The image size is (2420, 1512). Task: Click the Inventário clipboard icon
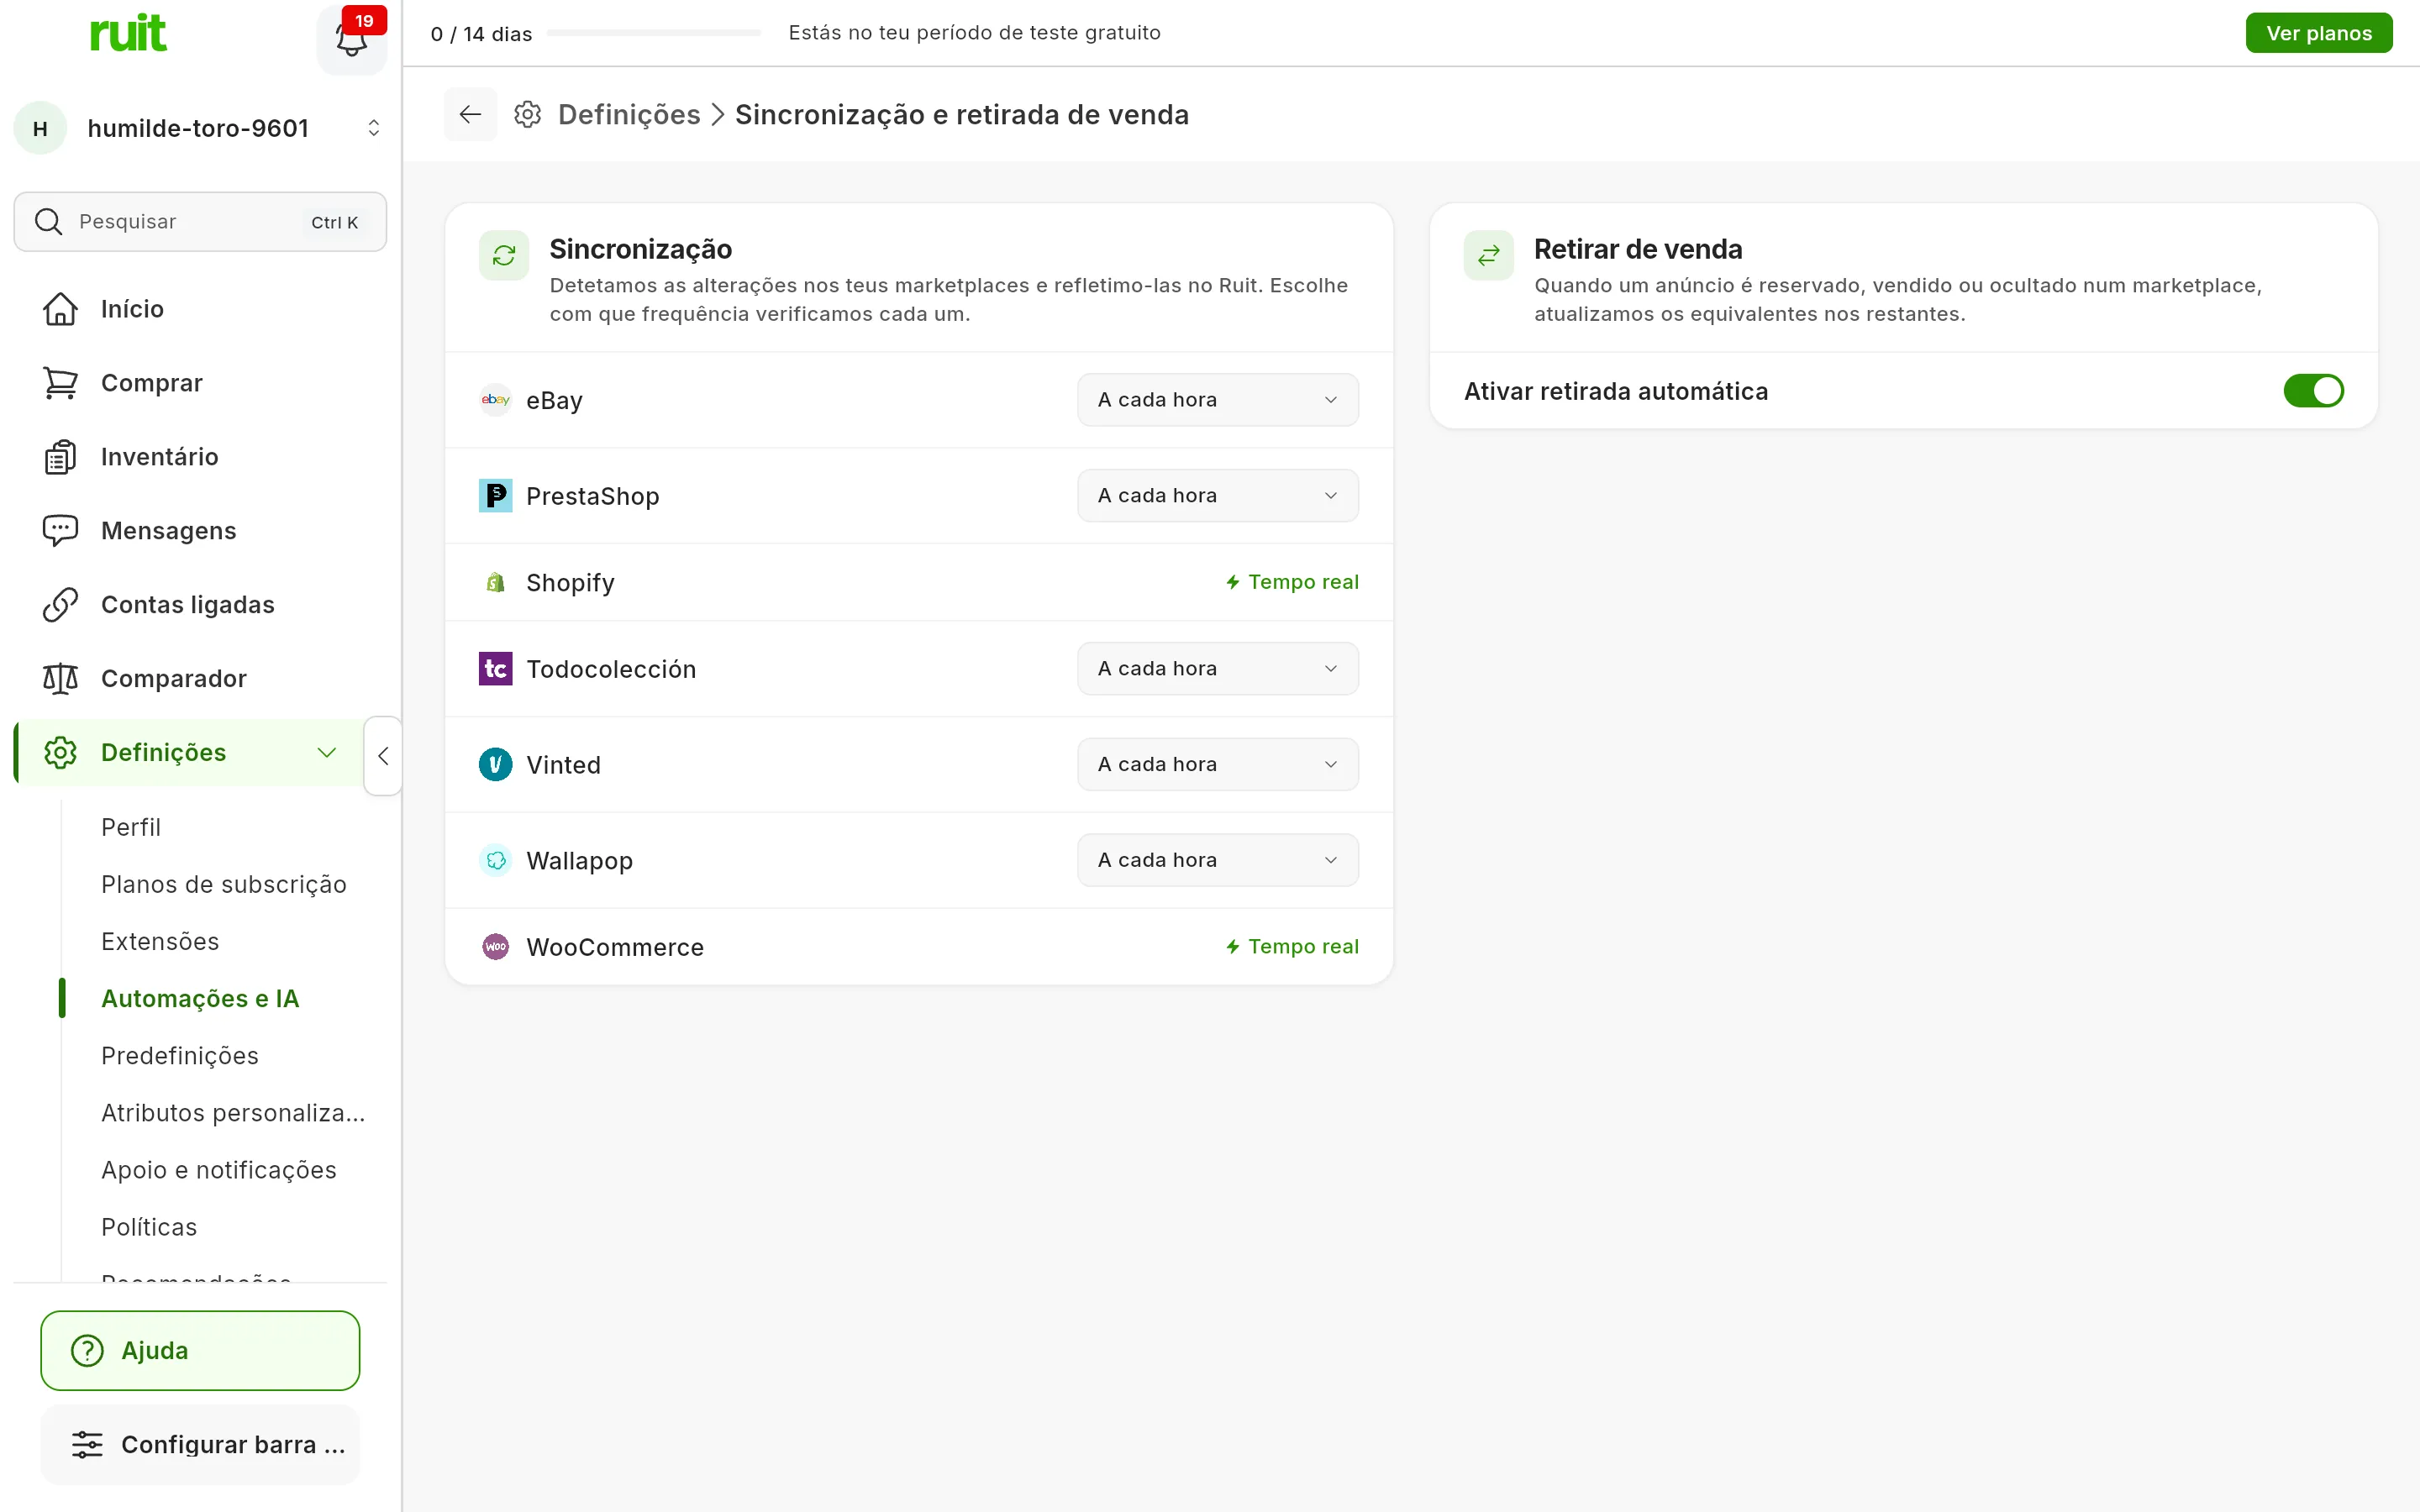[60, 457]
